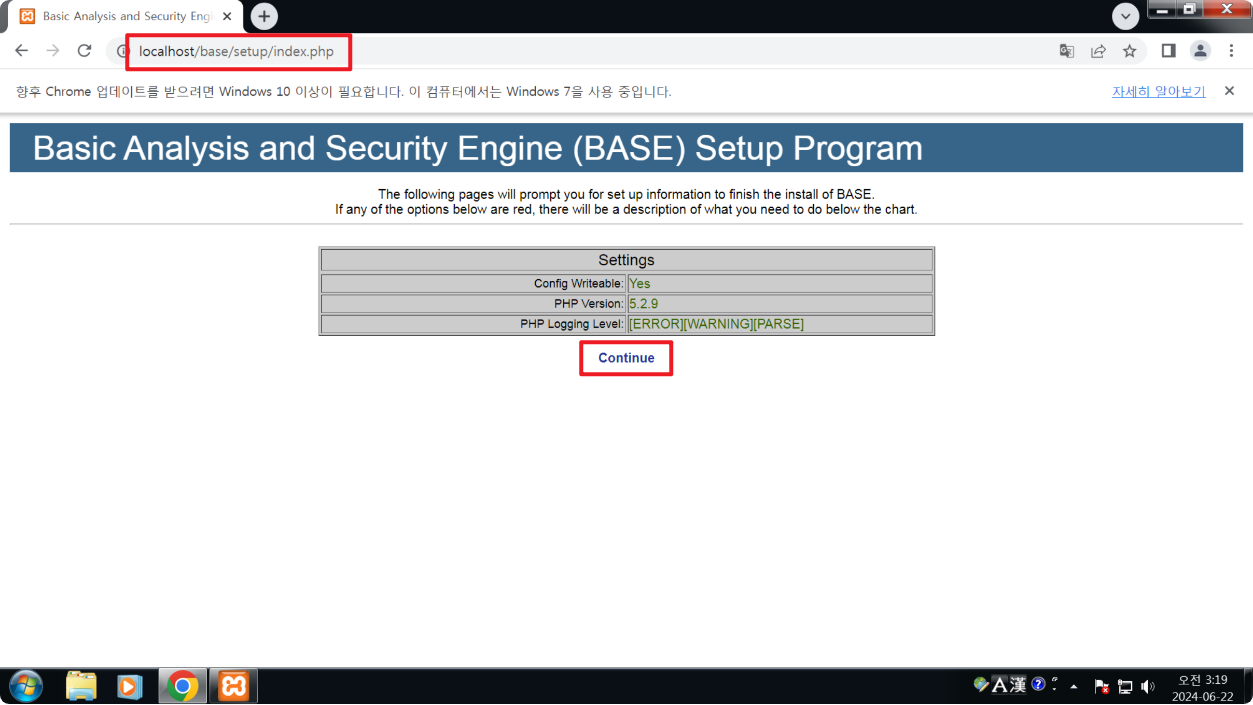
Task: Open the volume speaker tray icon
Action: pyautogui.click(x=1147, y=687)
